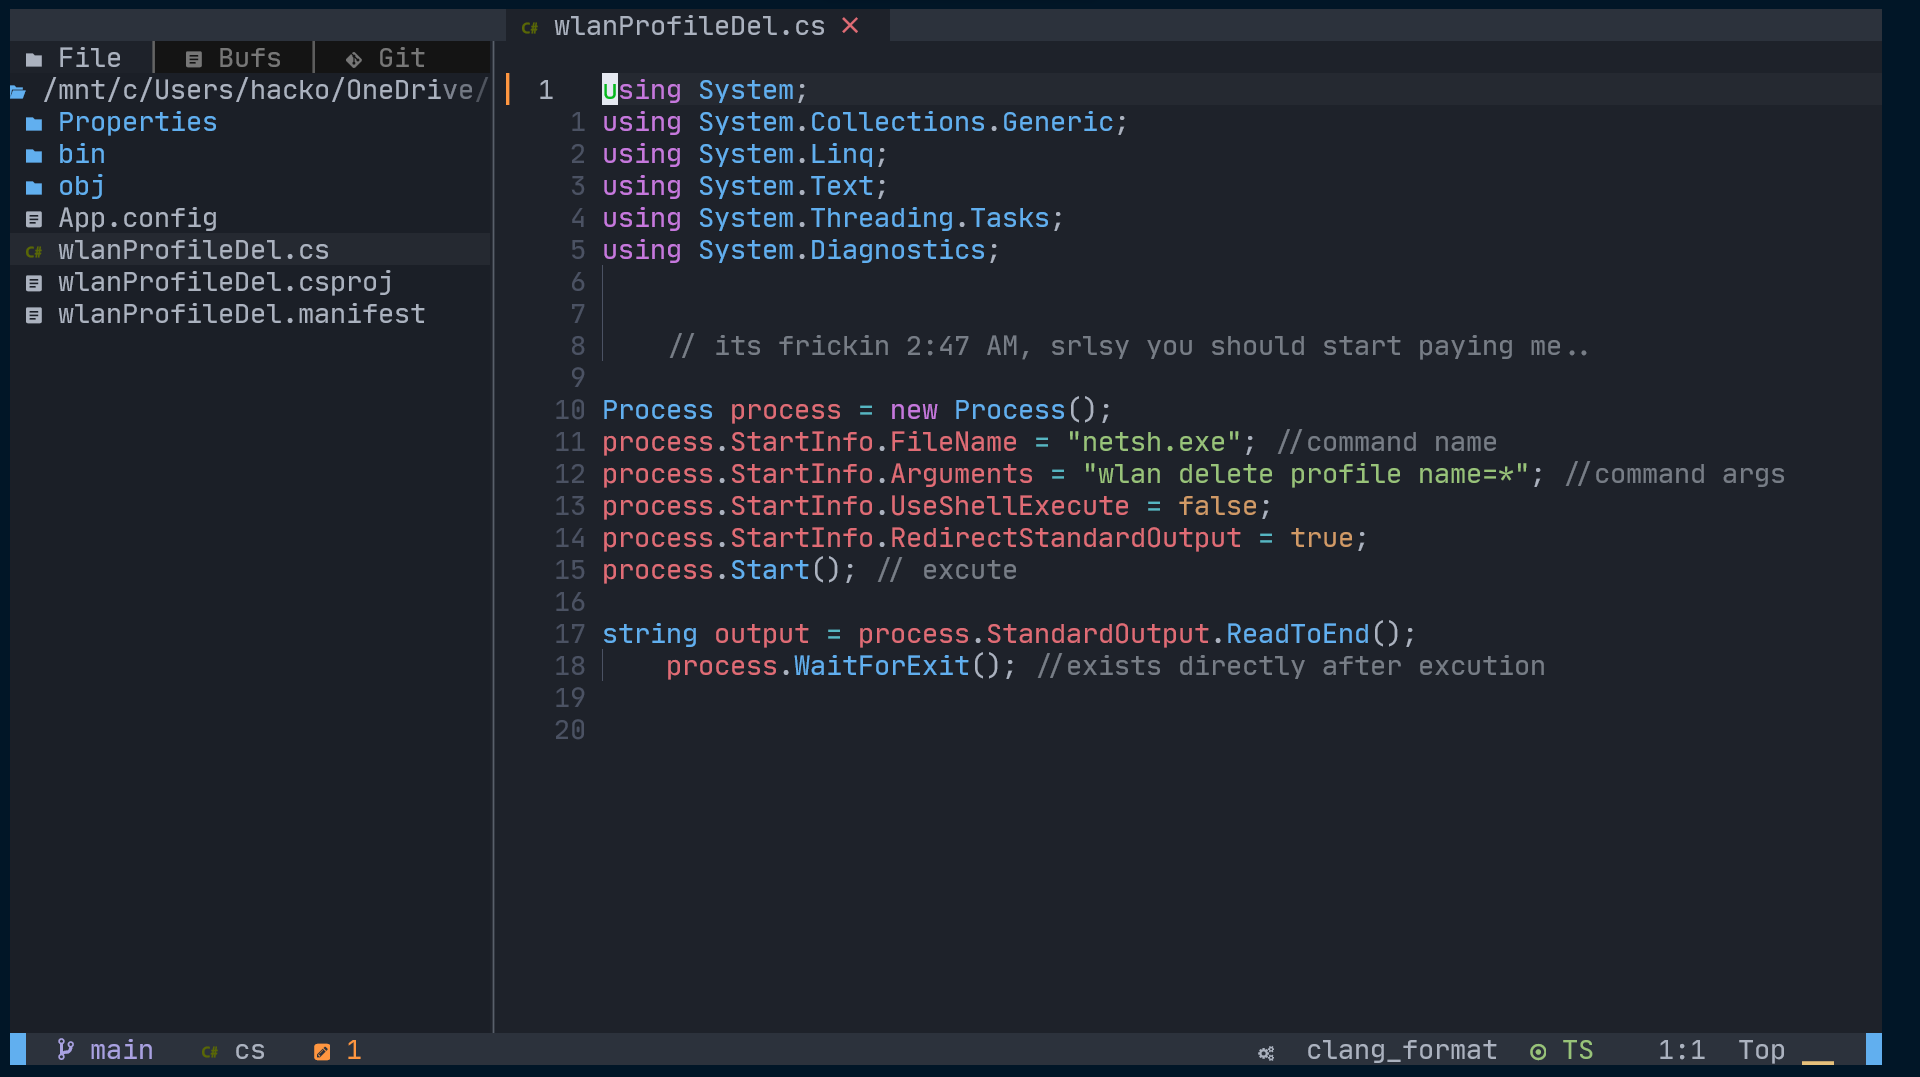Click the C# filetype icon in status bar
The image size is (1920, 1077).
pyautogui.click(x=210, y=1052)
